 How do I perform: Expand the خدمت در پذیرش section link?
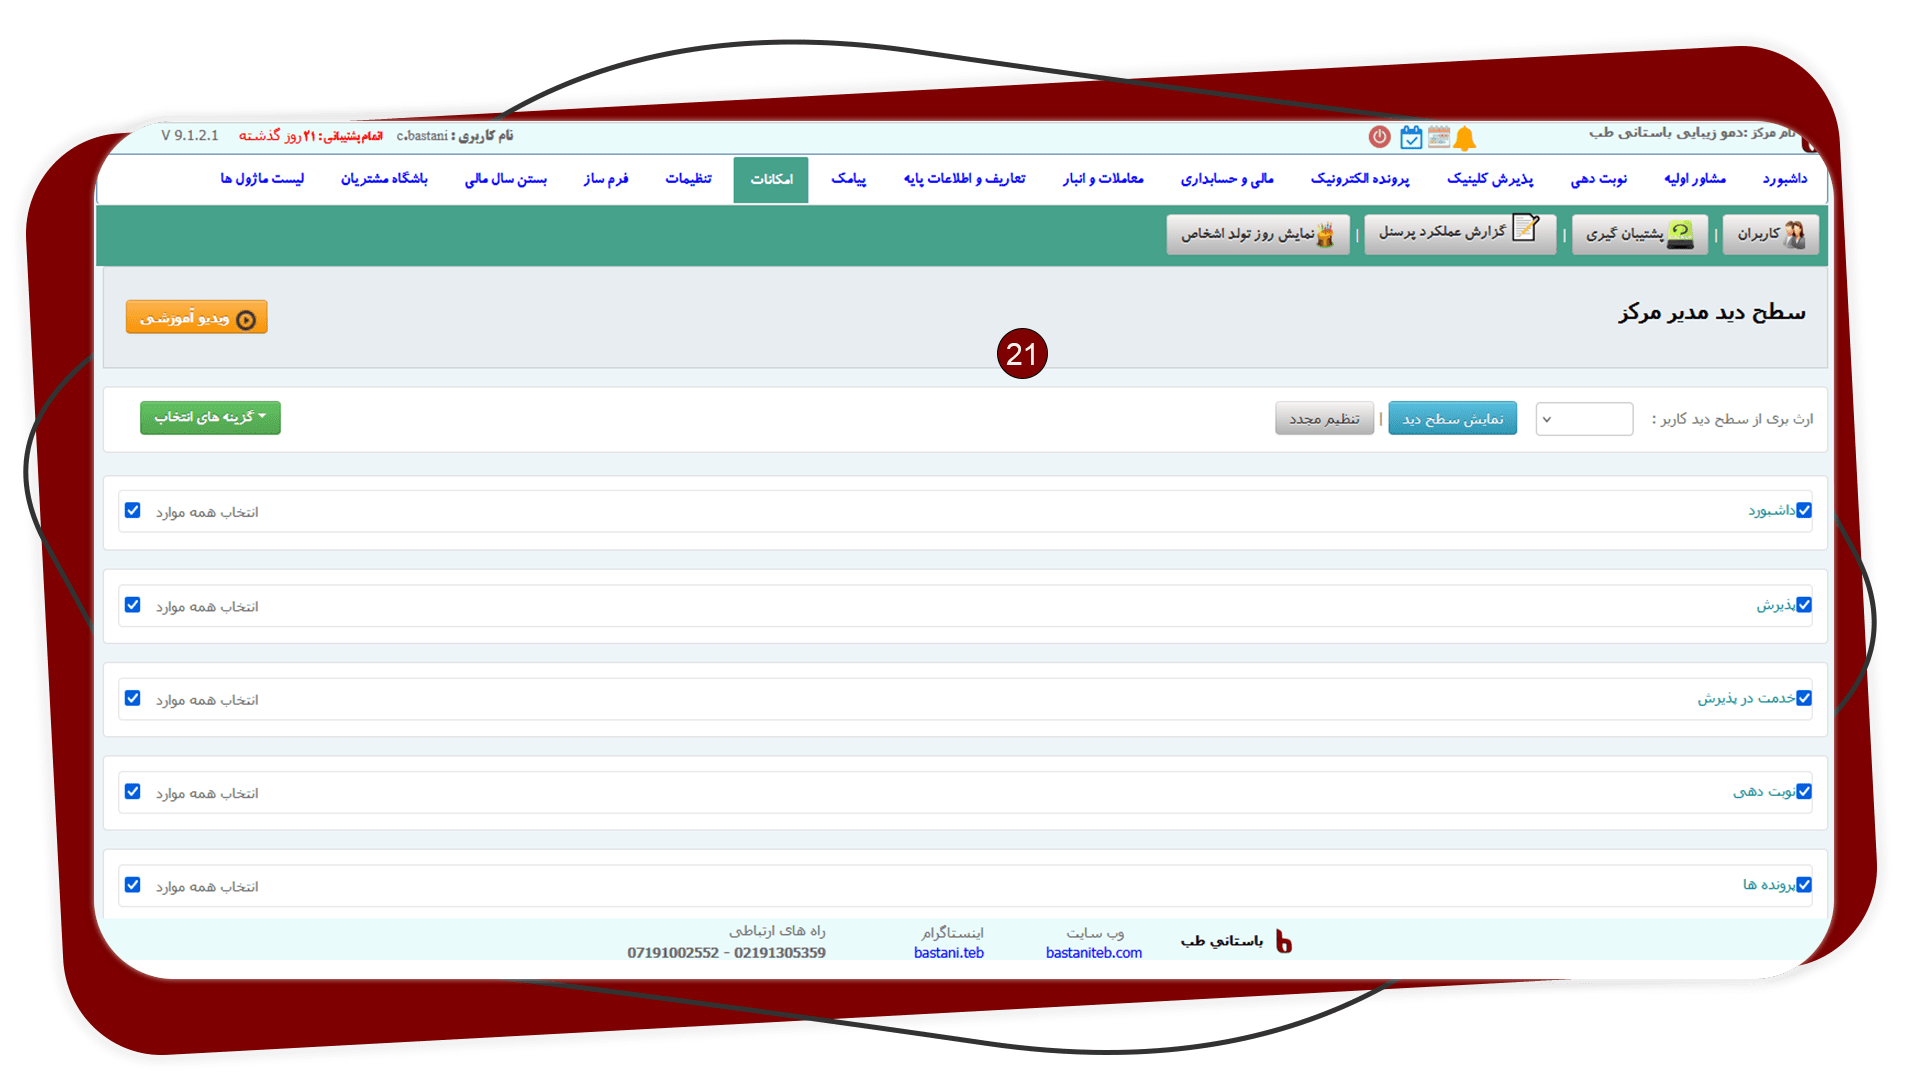[1746, 699]
